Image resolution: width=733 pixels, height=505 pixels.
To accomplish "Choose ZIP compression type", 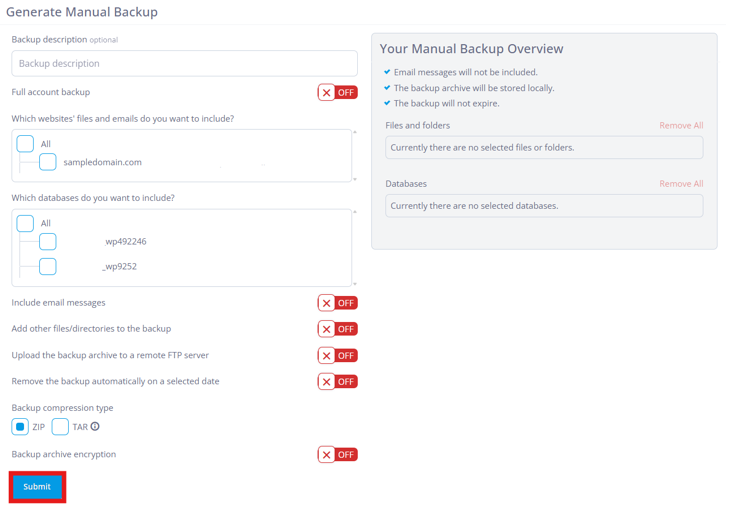I will pos(20,426).
